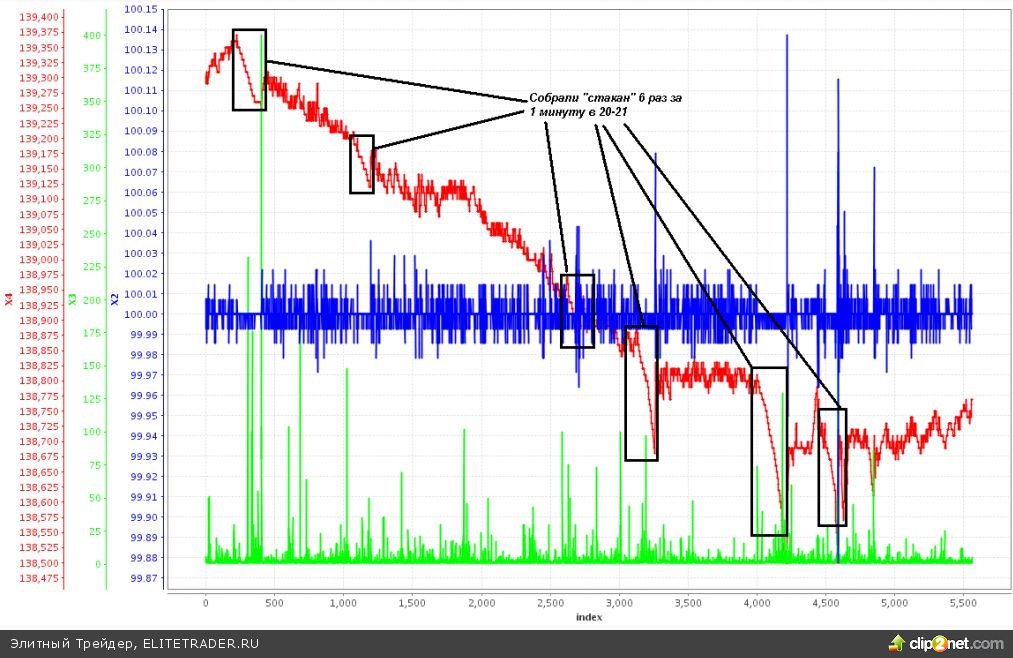Click the 400 tick on green axis
1013x658 pixels.
(x=92, y=36)
